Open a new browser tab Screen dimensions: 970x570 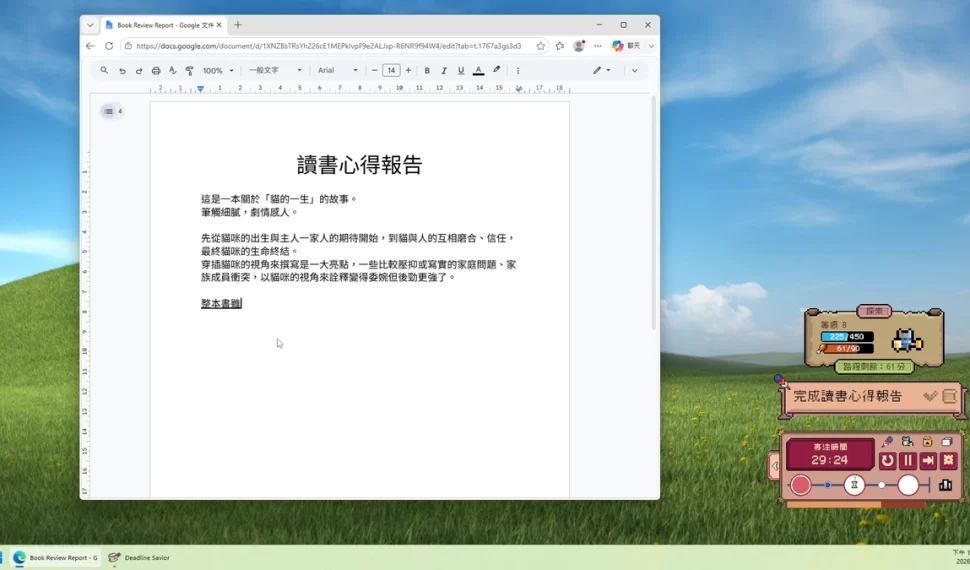[238, 25]
